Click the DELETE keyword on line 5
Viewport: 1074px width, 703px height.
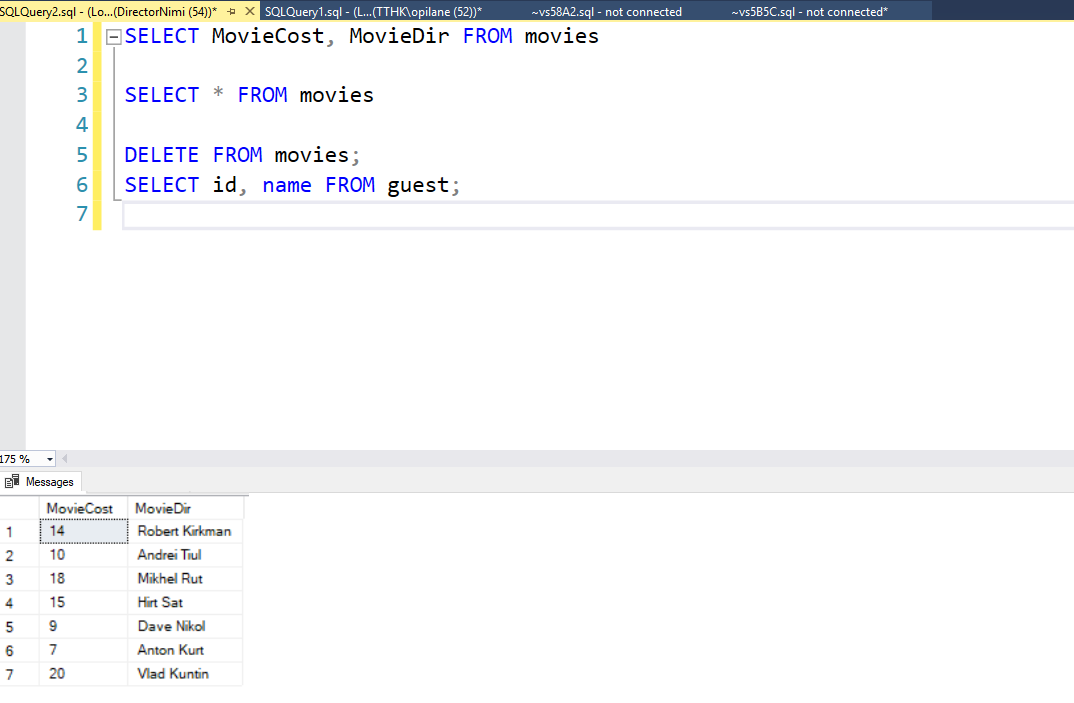[161, 155]
